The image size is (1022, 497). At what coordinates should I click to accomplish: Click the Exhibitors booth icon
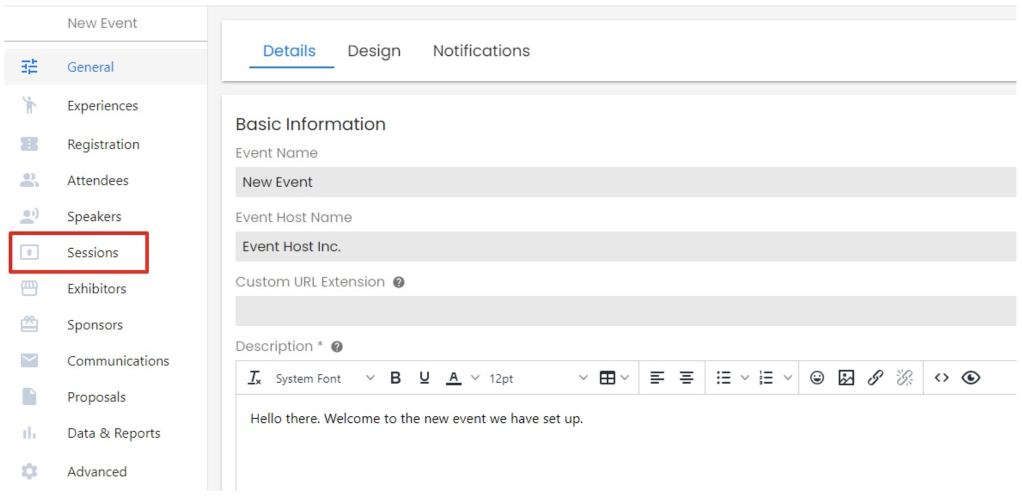(x=29, y=288)
